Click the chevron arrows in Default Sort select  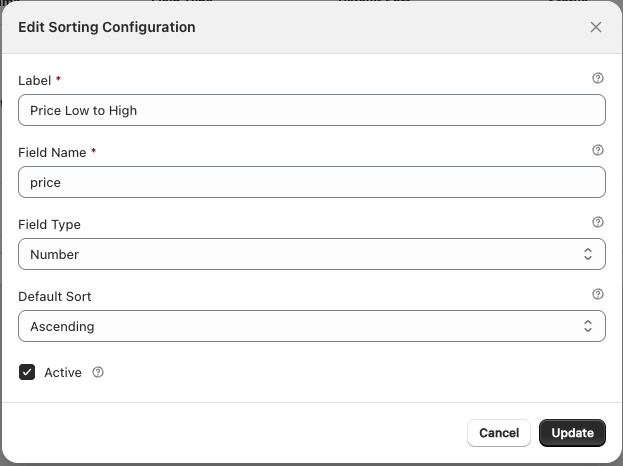588,326
